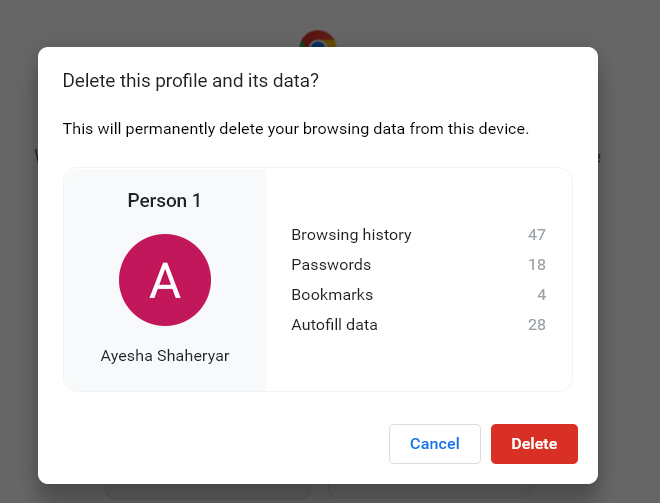Click the passwords count 18

pyautogui.click(x=537, y=265)
